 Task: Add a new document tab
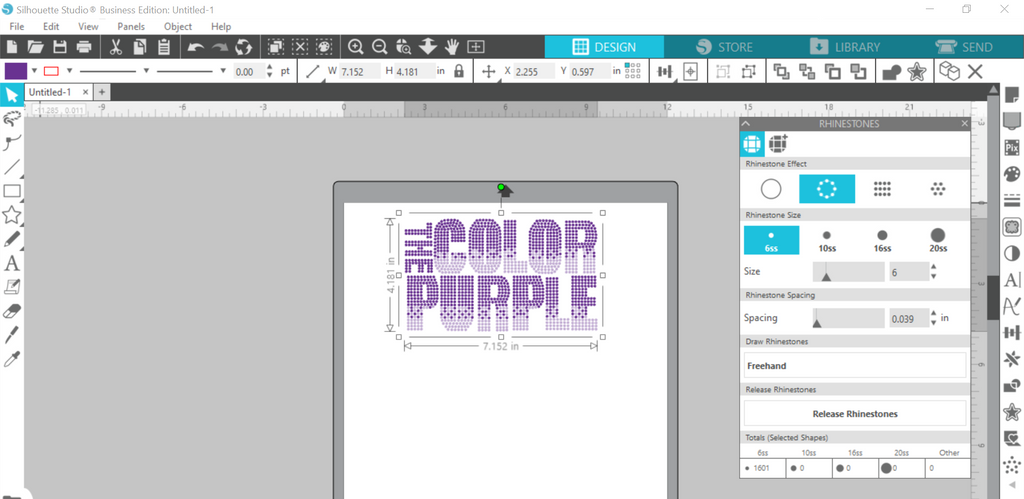(102, 92)
